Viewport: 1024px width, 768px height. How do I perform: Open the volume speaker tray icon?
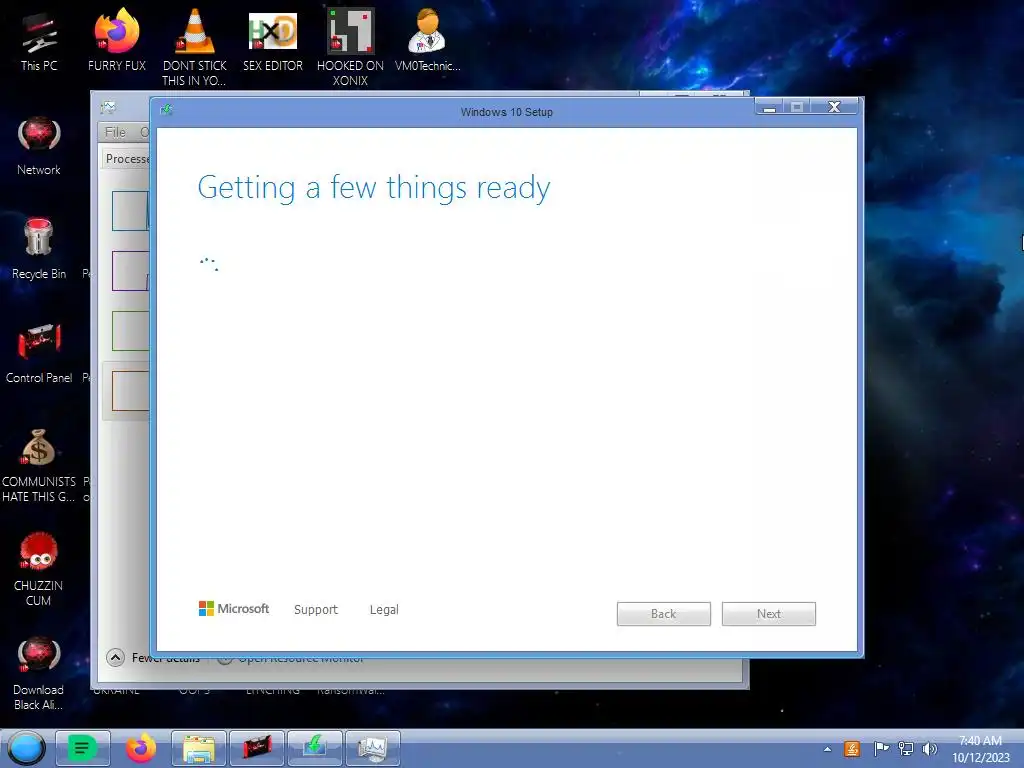pos(929,749)
